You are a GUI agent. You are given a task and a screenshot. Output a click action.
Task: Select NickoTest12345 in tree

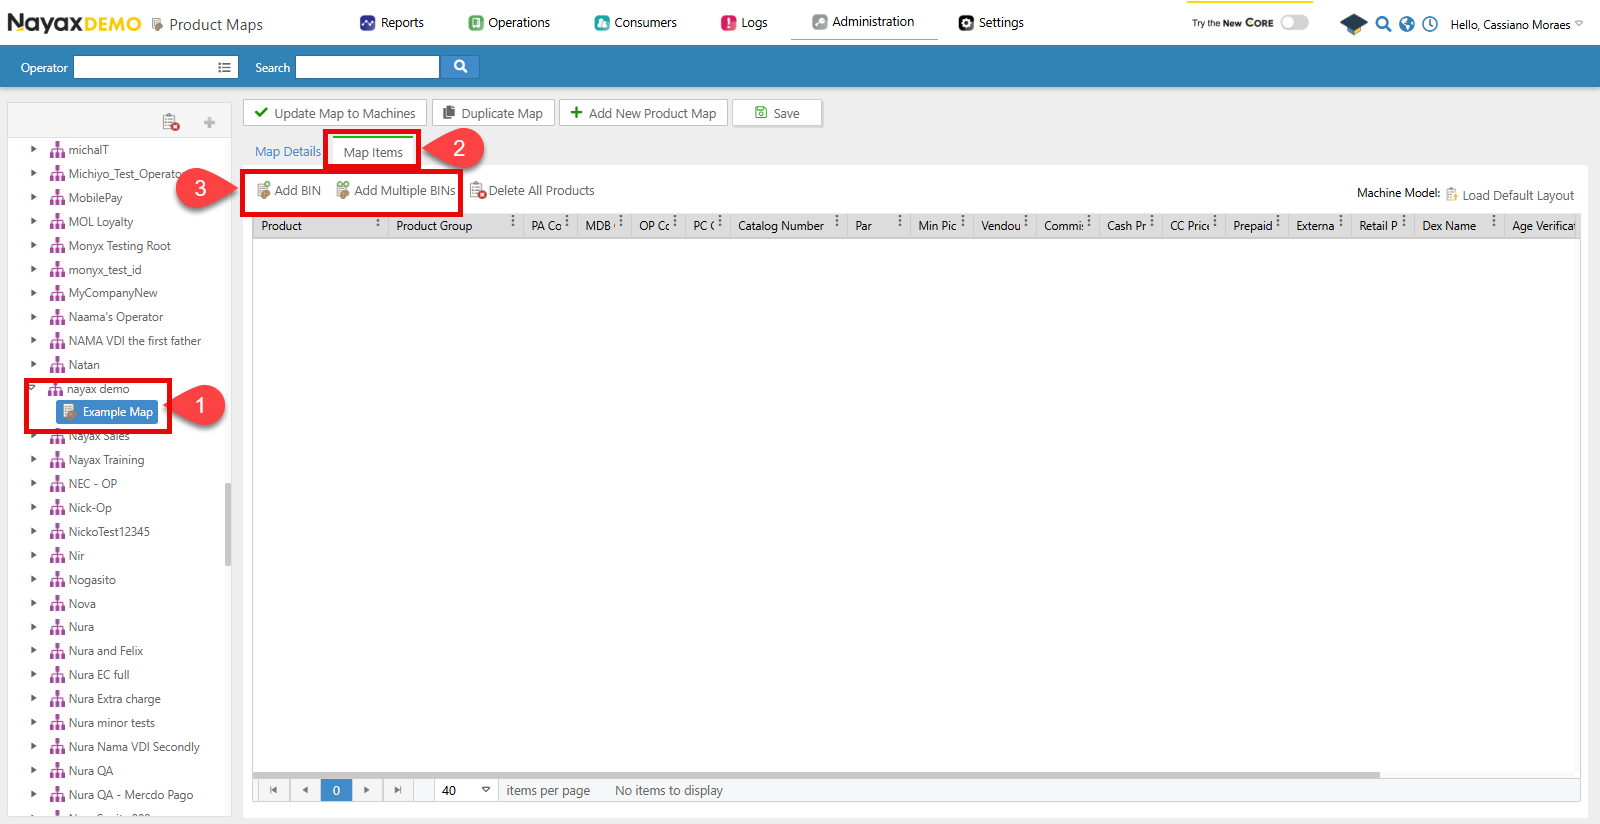(109, 532)
